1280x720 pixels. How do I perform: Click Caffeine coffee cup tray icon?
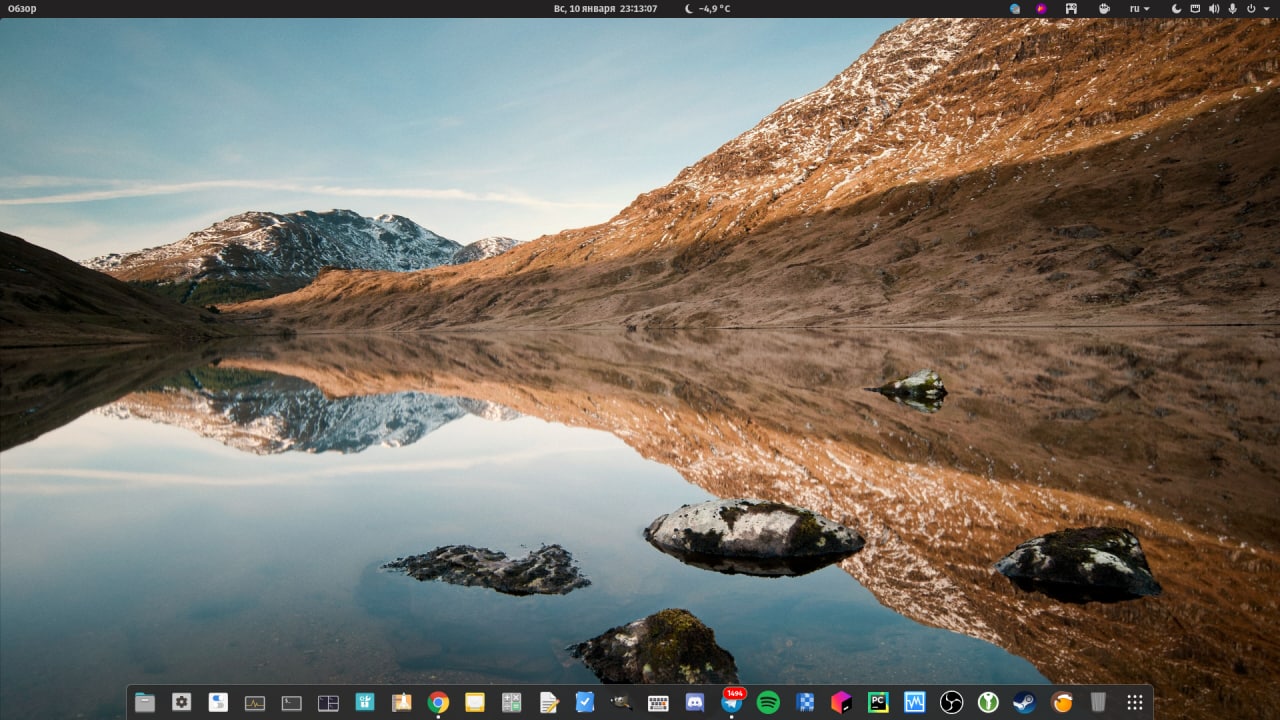1104,8
